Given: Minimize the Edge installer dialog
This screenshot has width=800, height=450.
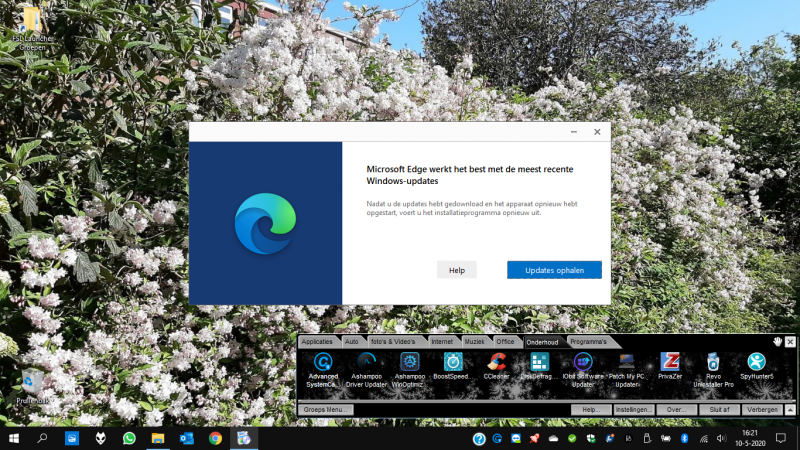Looking at the screenshot, I should [x=573, y=132].
